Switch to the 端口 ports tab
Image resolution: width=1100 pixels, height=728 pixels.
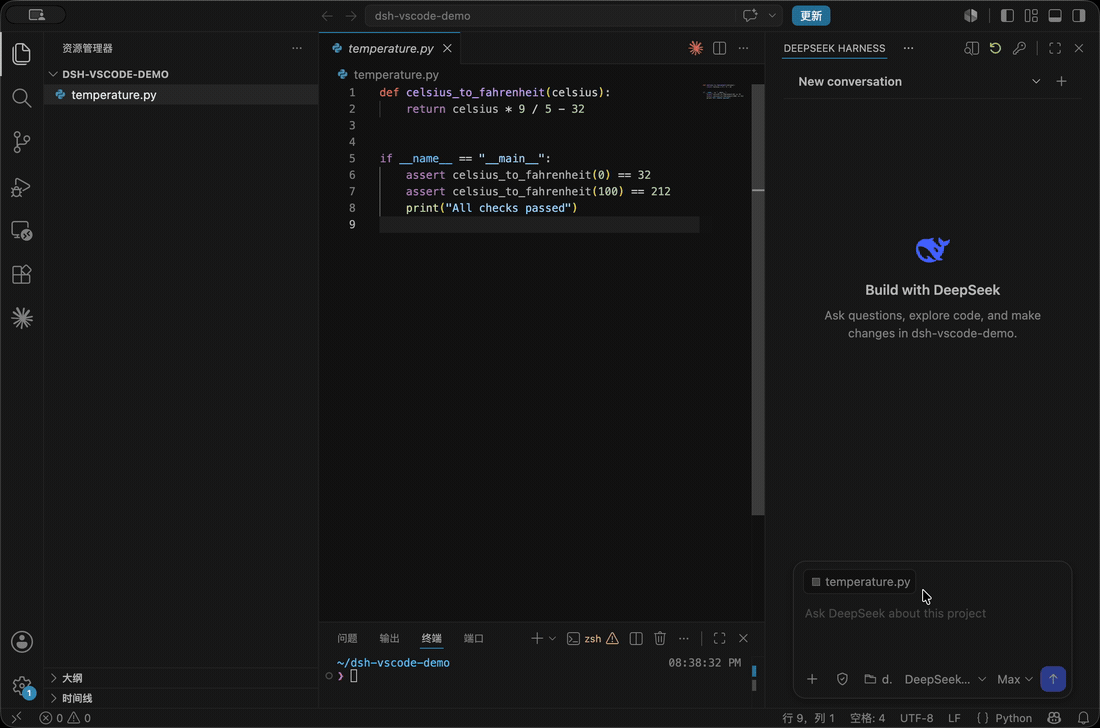(474, 638)
